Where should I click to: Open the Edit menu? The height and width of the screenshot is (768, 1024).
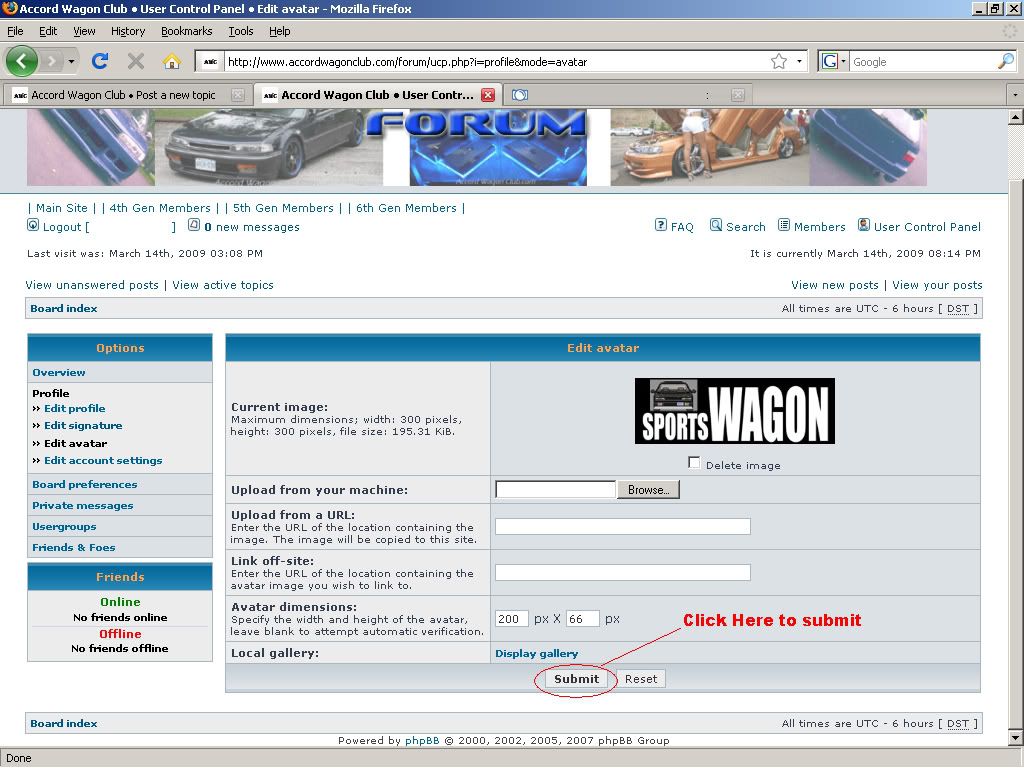(x=48, y=31)
